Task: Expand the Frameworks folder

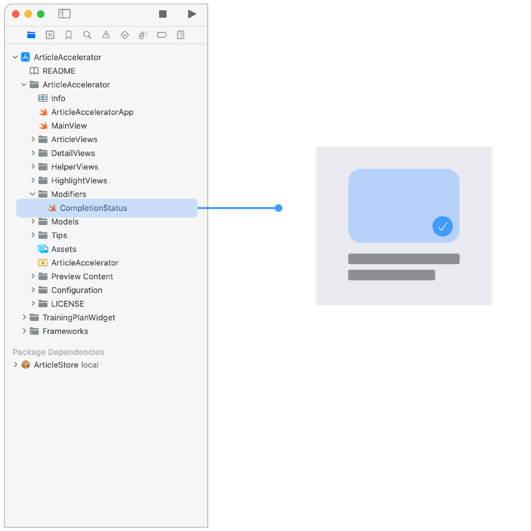Action: click(x=24, y=331)
